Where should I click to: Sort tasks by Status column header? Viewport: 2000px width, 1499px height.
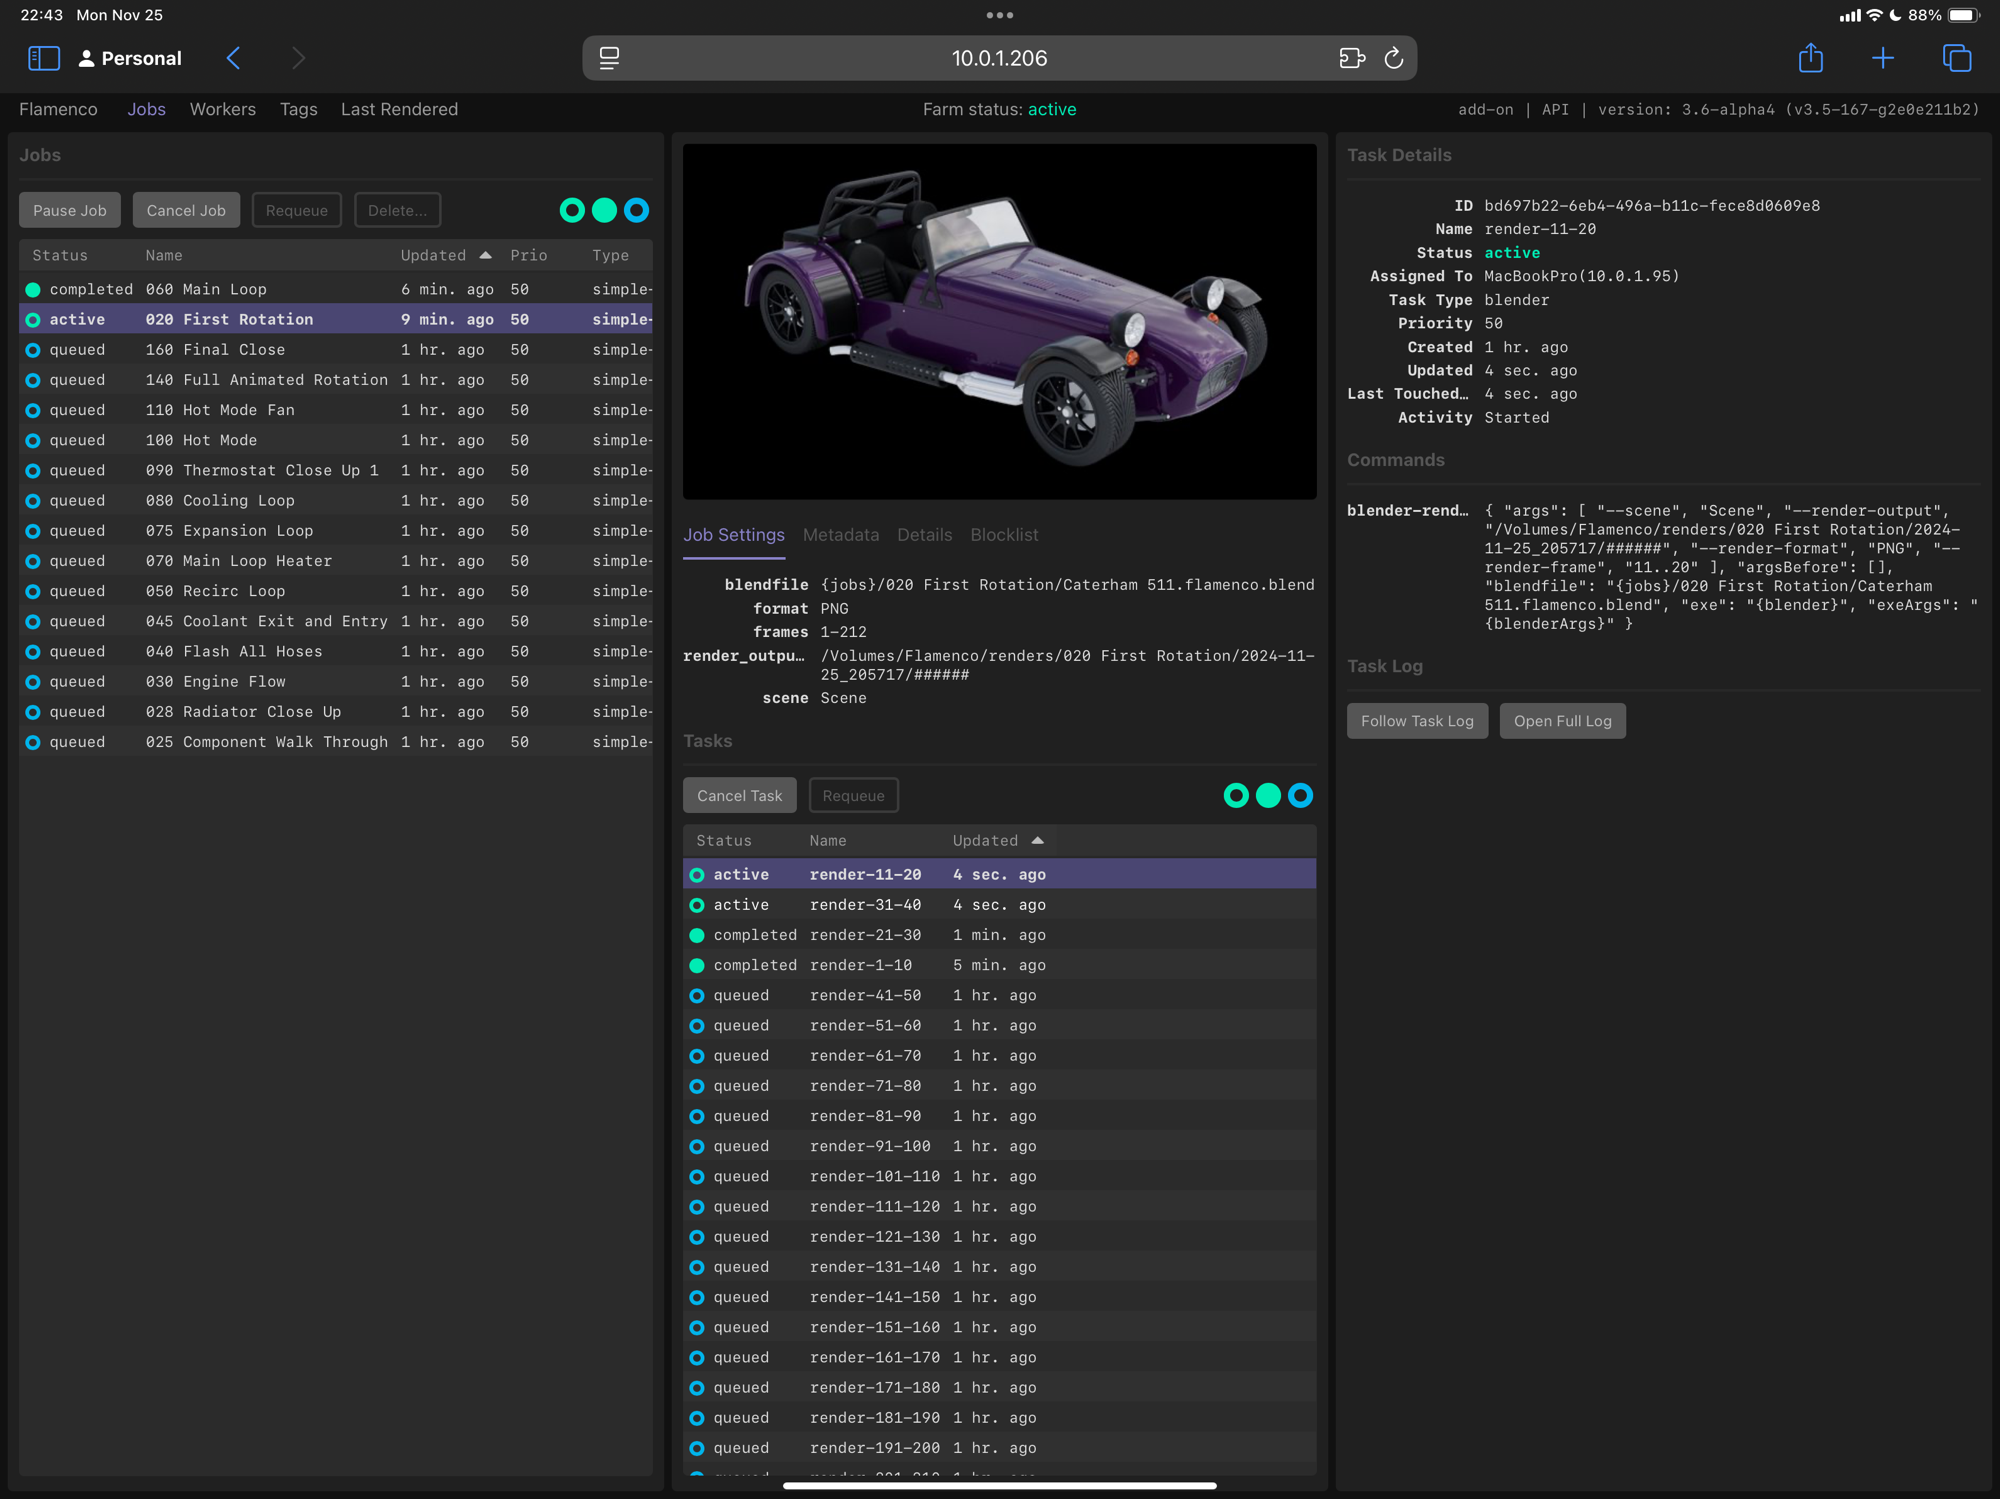(724, 840)
